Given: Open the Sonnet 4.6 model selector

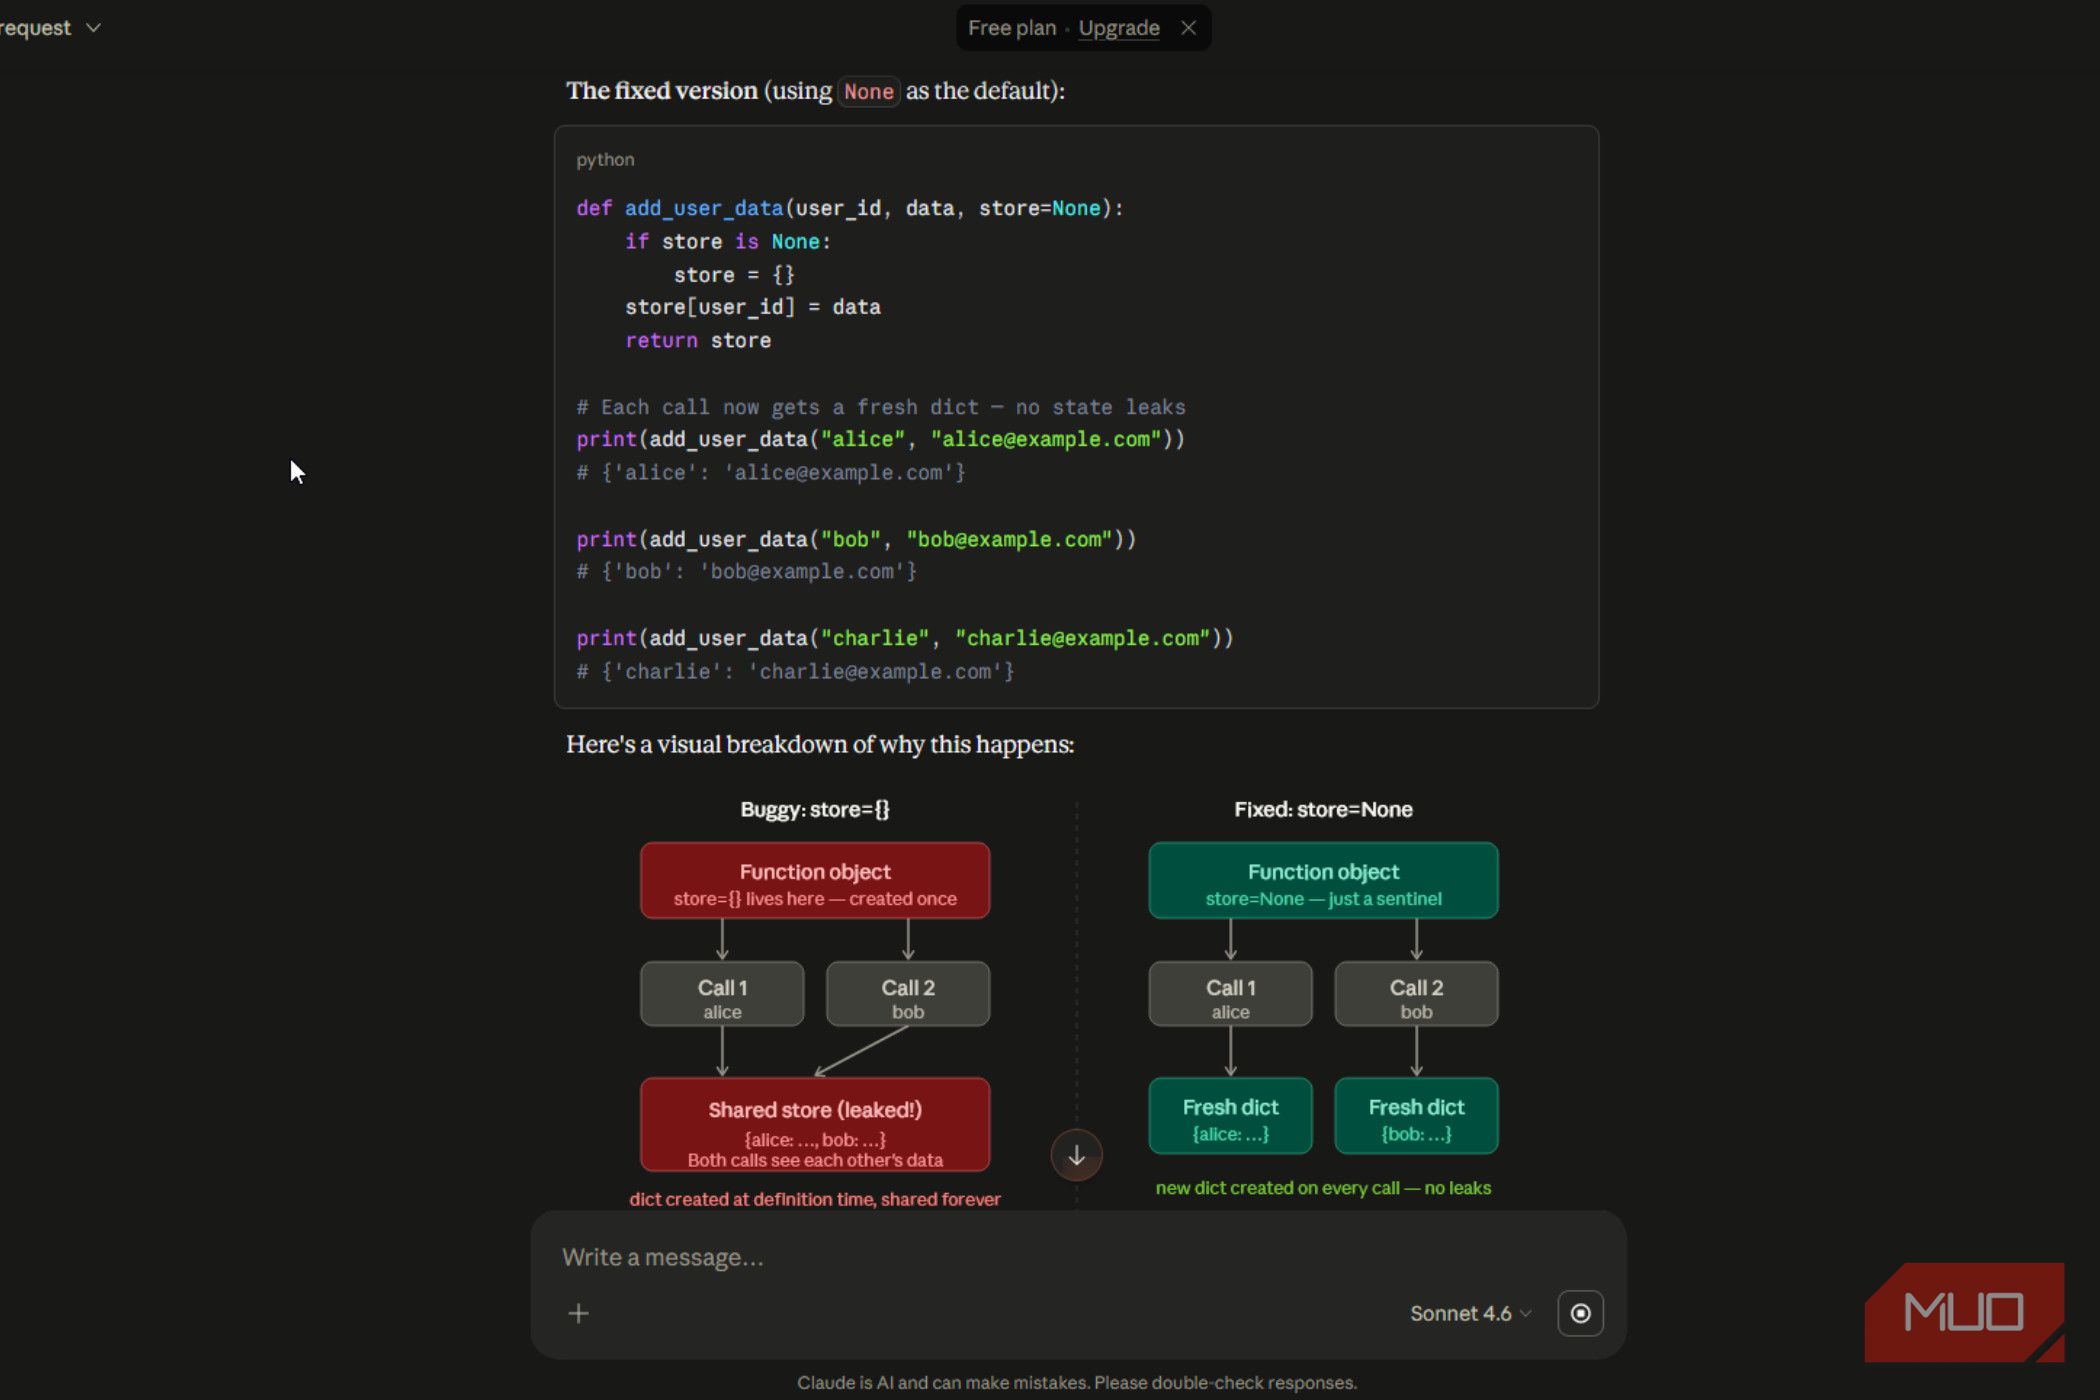Looking at the screenshot, I should coord(1470,1313).
